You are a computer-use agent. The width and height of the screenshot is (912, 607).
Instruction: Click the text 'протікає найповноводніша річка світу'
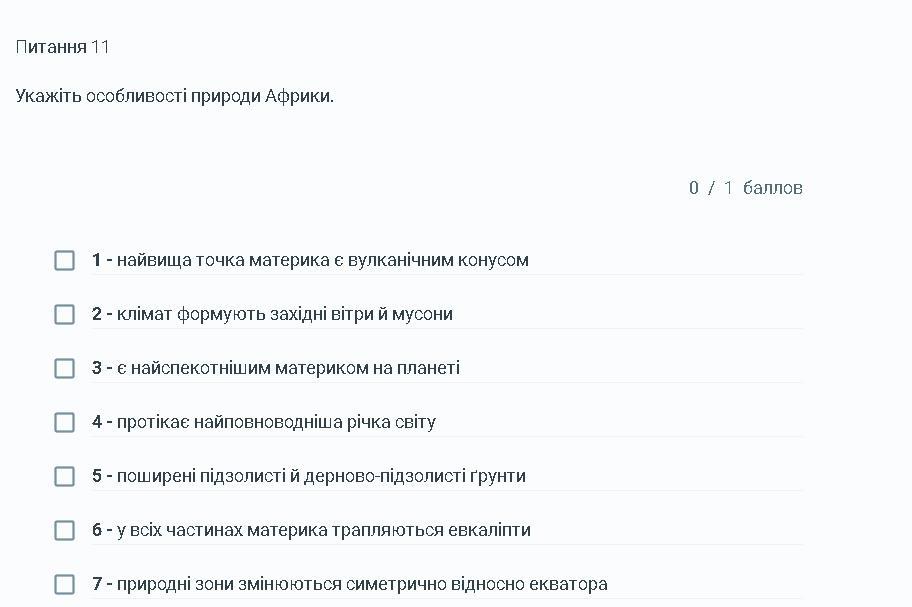276,422
